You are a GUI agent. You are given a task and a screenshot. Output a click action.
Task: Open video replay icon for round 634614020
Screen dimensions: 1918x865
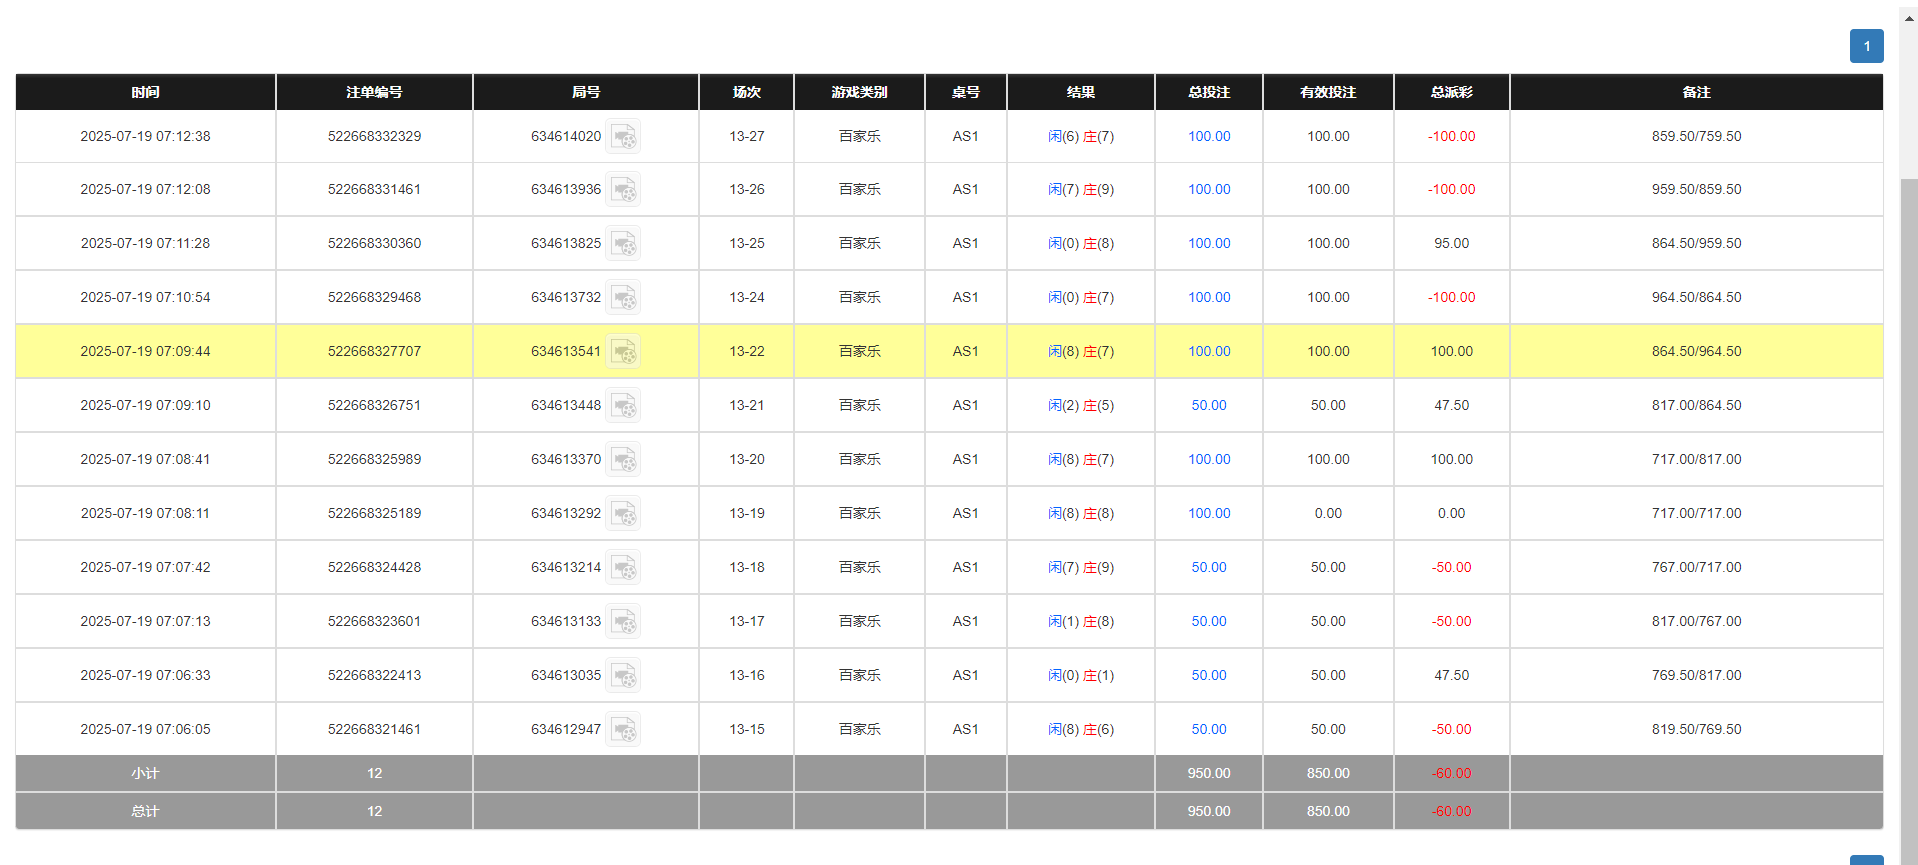coord(623,136)
